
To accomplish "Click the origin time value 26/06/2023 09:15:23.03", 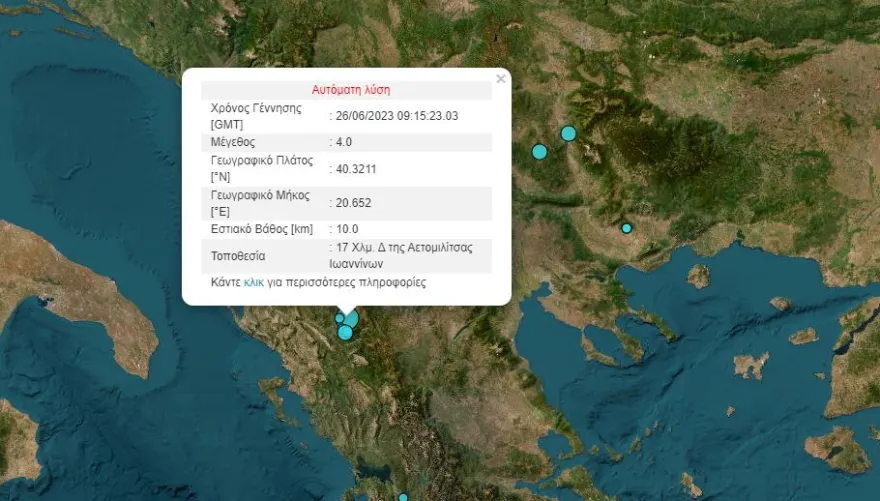I will (397, 116).
